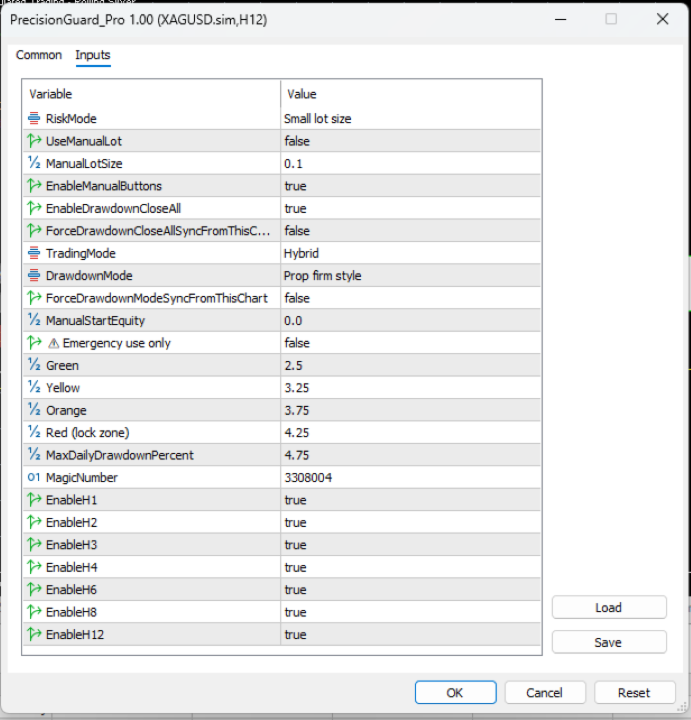
Task: Toggle the EnableManualButtons true value
Action: [x=296, y=186]
